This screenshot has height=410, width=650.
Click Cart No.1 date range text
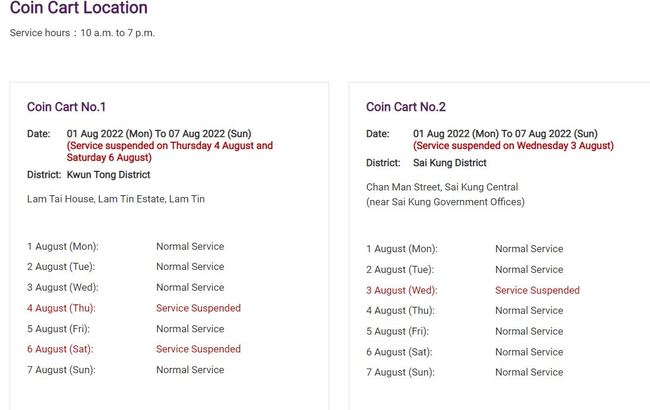[159, 133]
